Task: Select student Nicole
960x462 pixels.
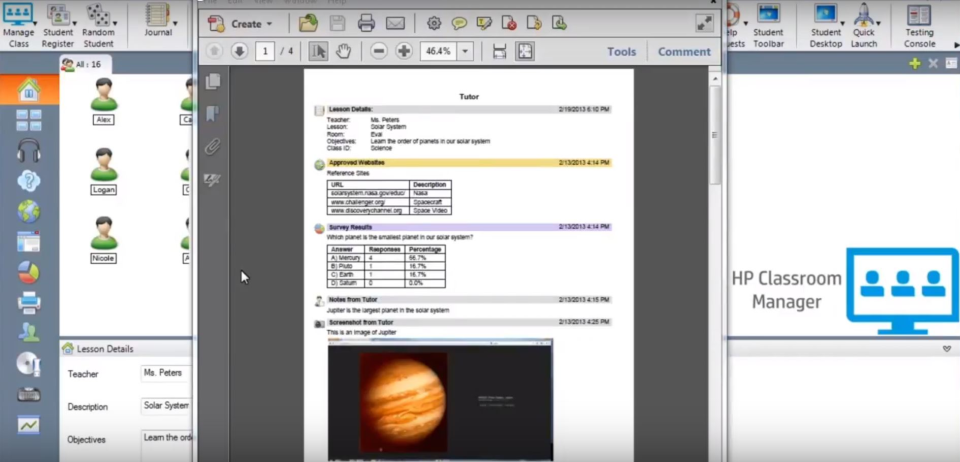Action: point(103,240)
